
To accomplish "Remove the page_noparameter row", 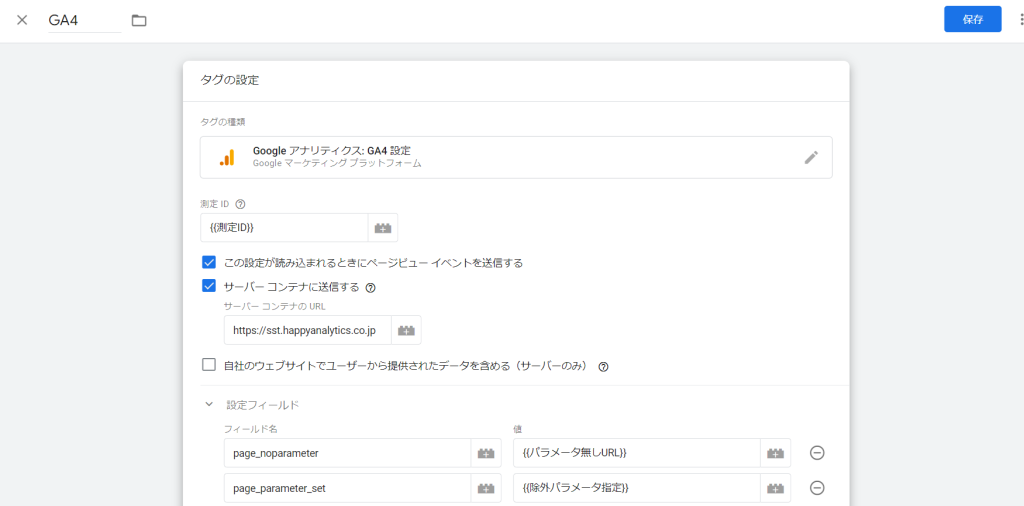I will click(x=816, y=452).
